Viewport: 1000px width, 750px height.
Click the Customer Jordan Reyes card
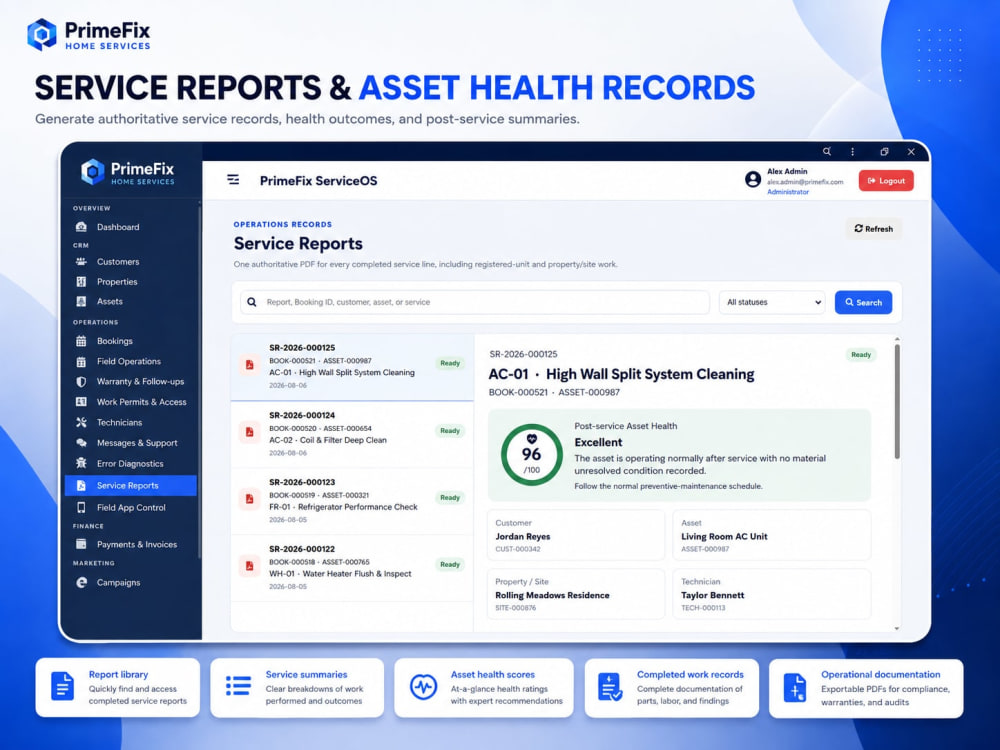[576, 535]
